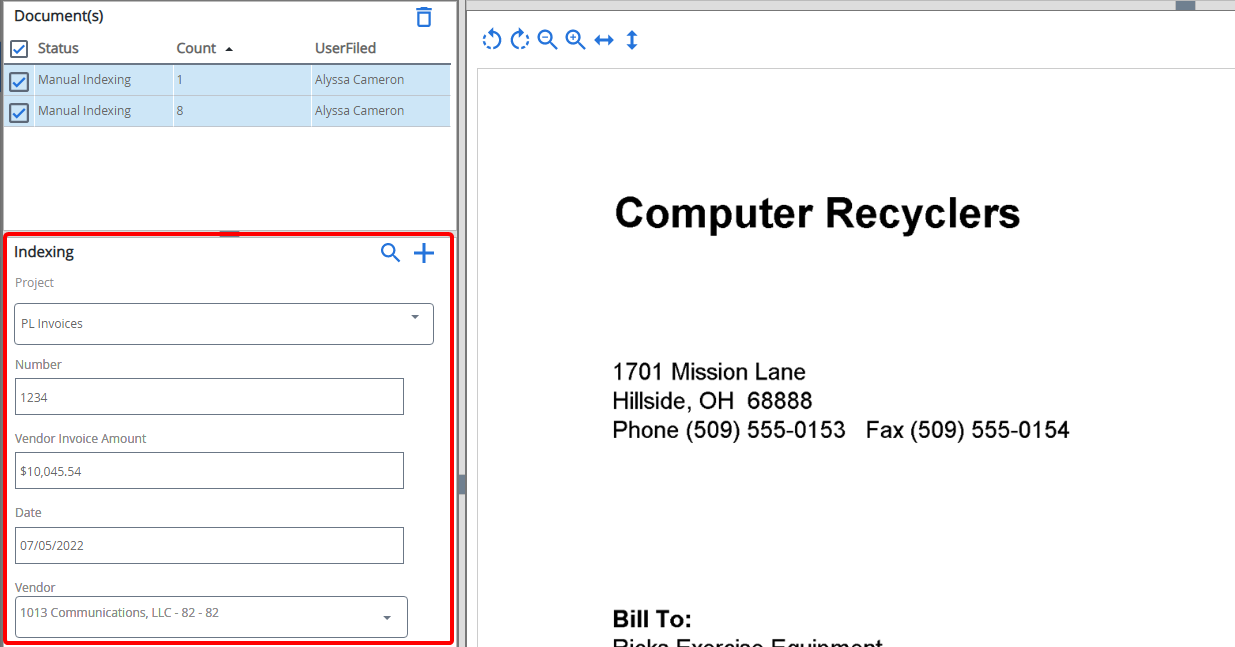Screen dimensions: 1235x647
Task: Click the Number field containing 1234
Action: coord(210,397)
